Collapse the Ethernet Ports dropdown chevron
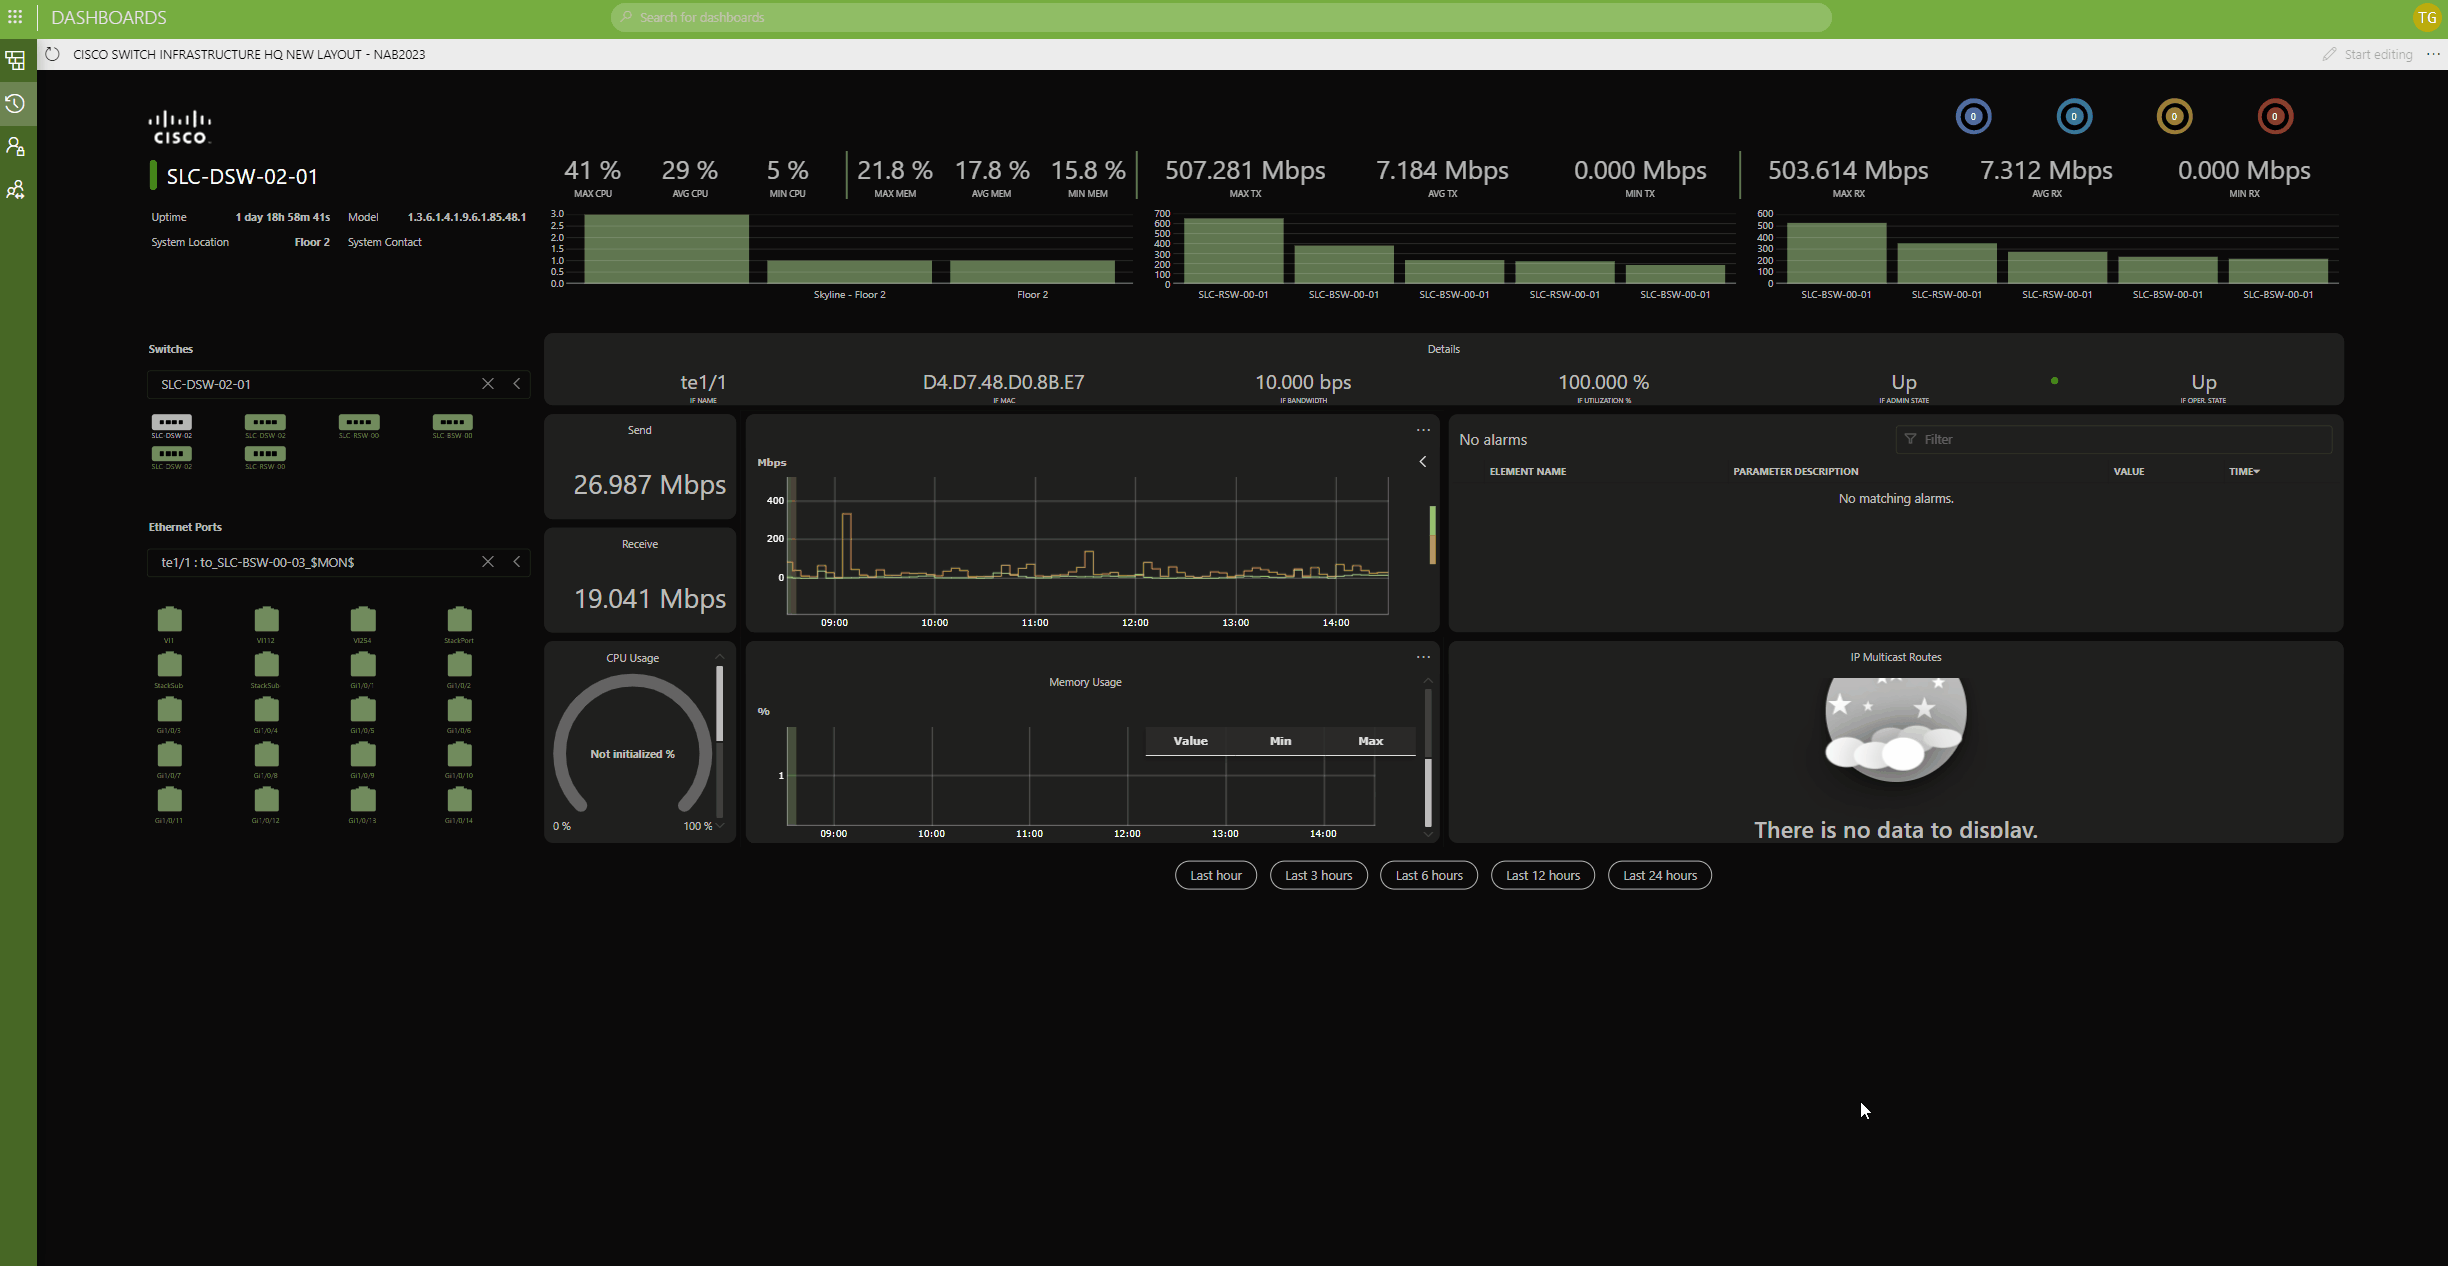Viewport: 2448px width, 1266px height. 517,562
